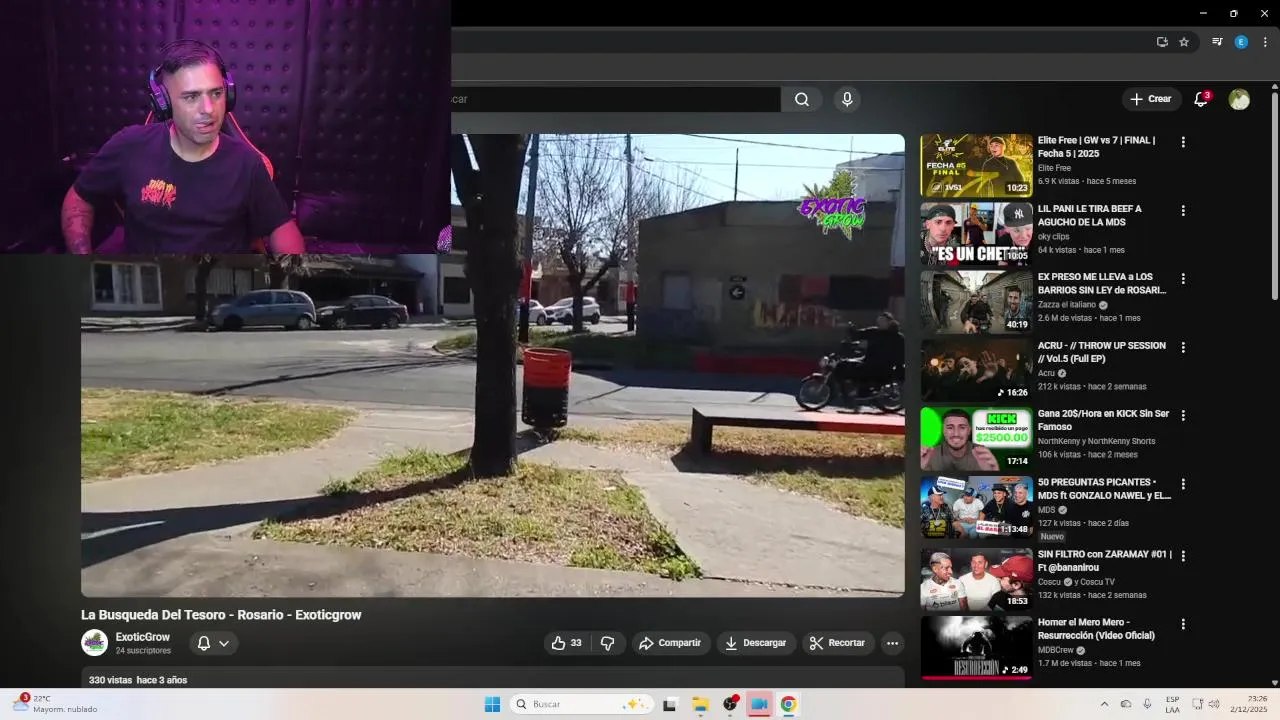Click Recortar clip button
This screenshot has height=720, width=1280.
click(837, 643)
